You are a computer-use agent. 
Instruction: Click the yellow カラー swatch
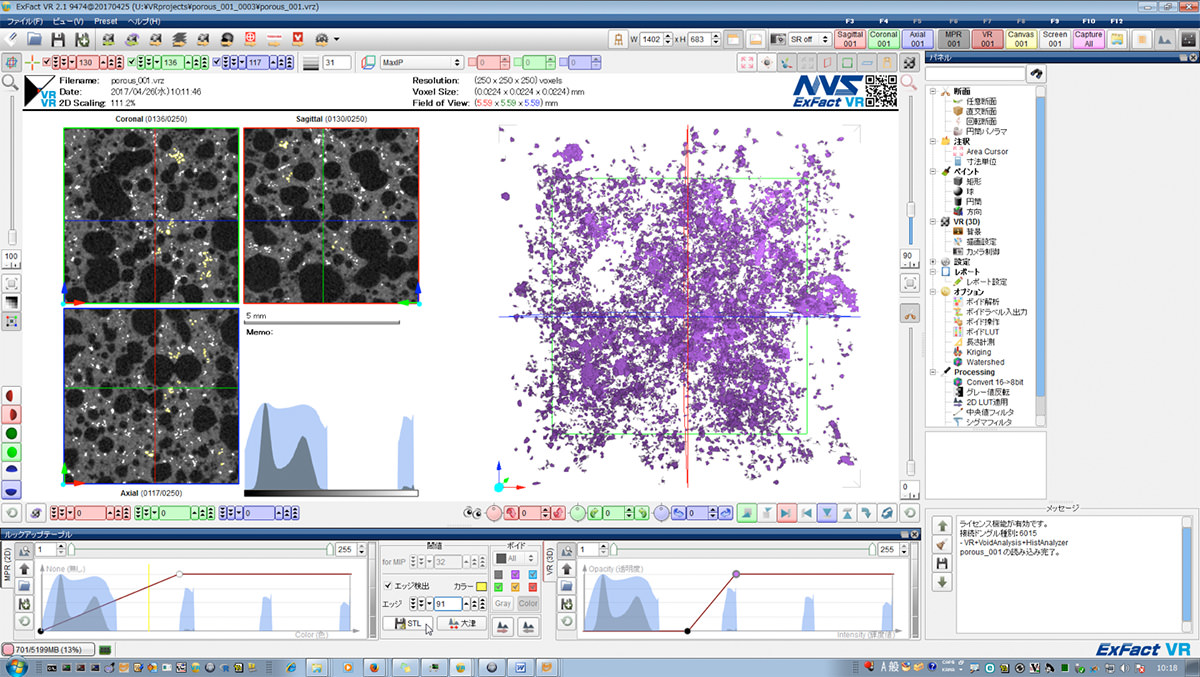click(481, 586)
